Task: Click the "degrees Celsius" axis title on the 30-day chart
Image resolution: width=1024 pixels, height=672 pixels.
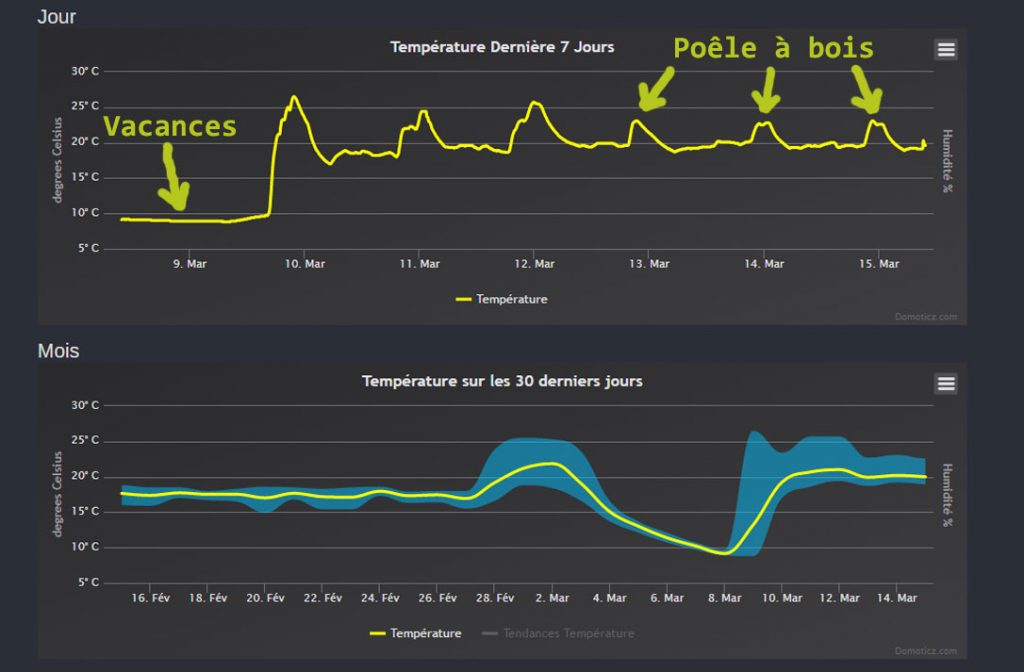Action: click(57, 494)
